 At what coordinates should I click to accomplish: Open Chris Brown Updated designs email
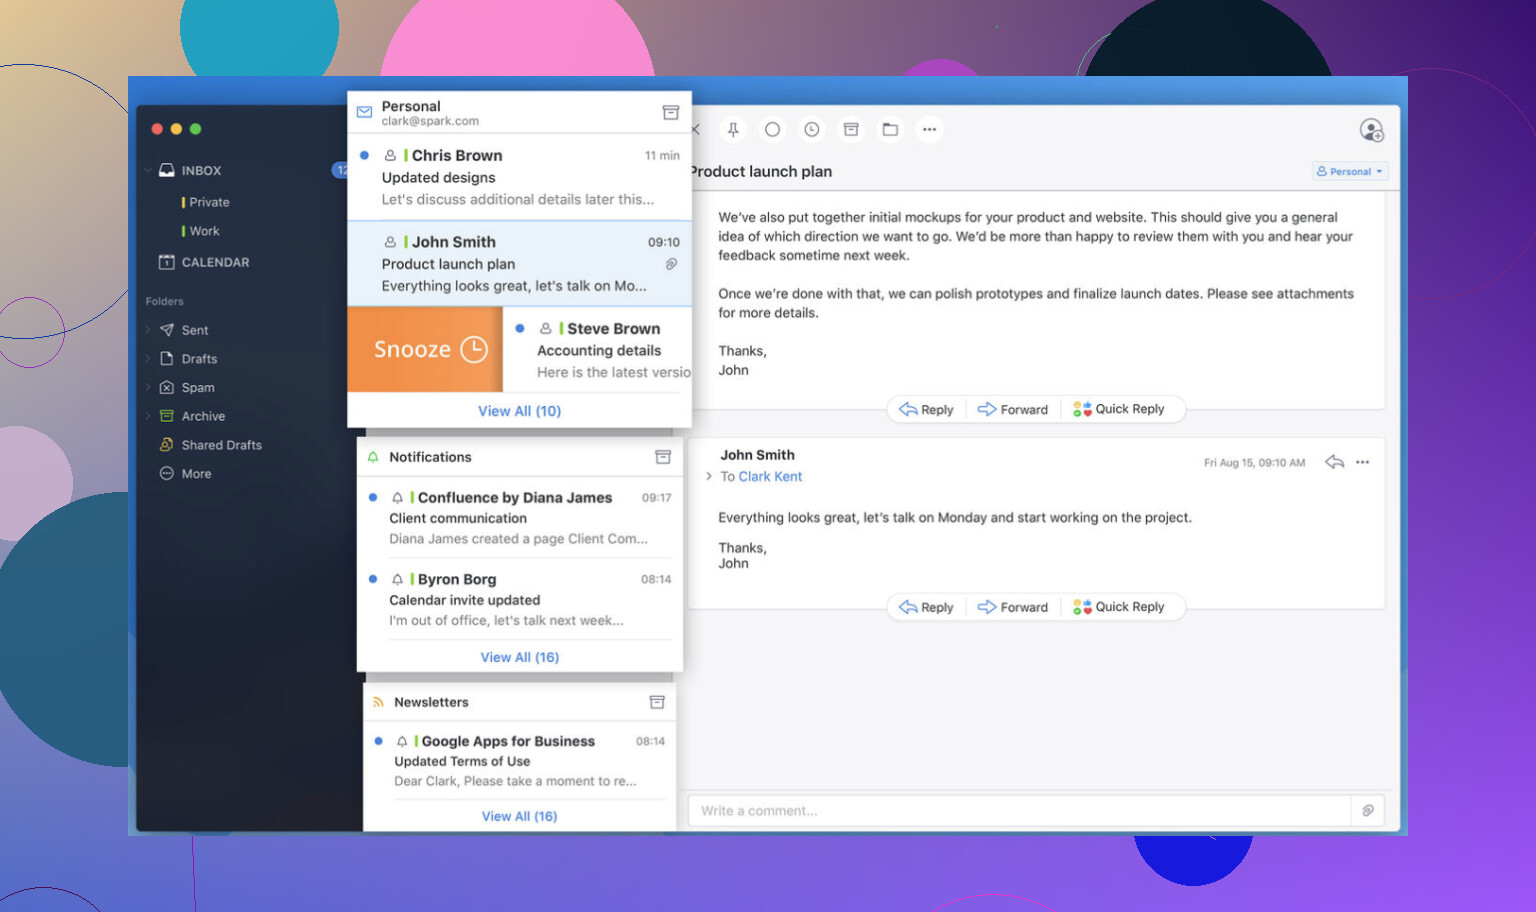coord(520,177)
